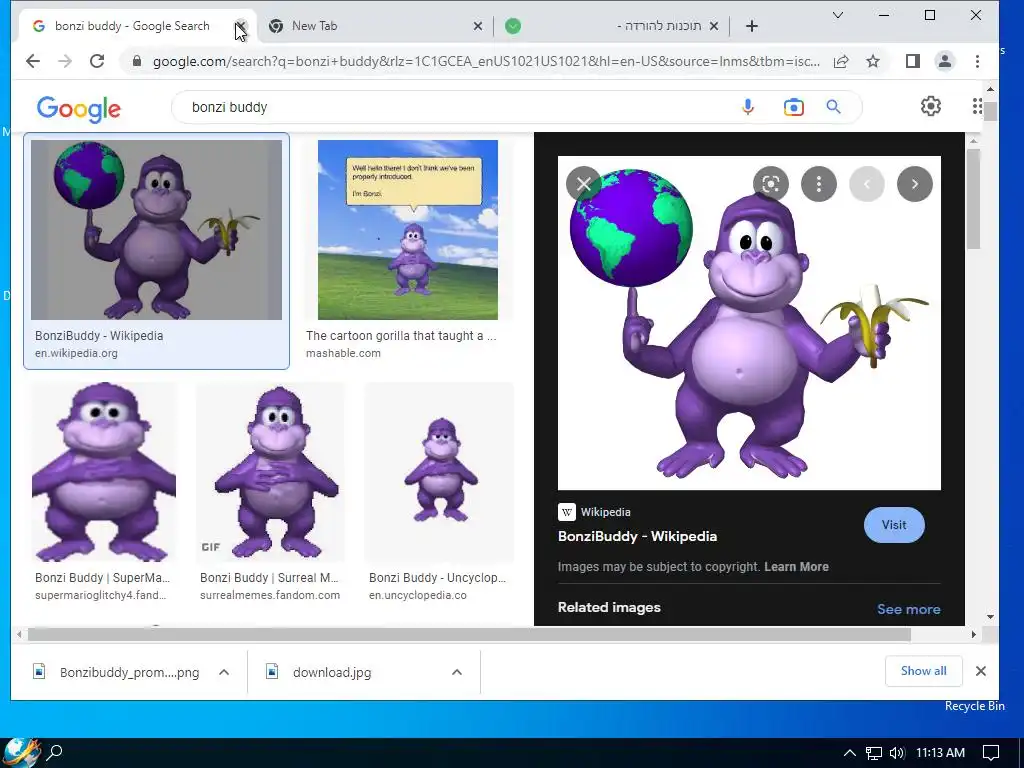
Task: Reload the current page
Action: point(97,61)
